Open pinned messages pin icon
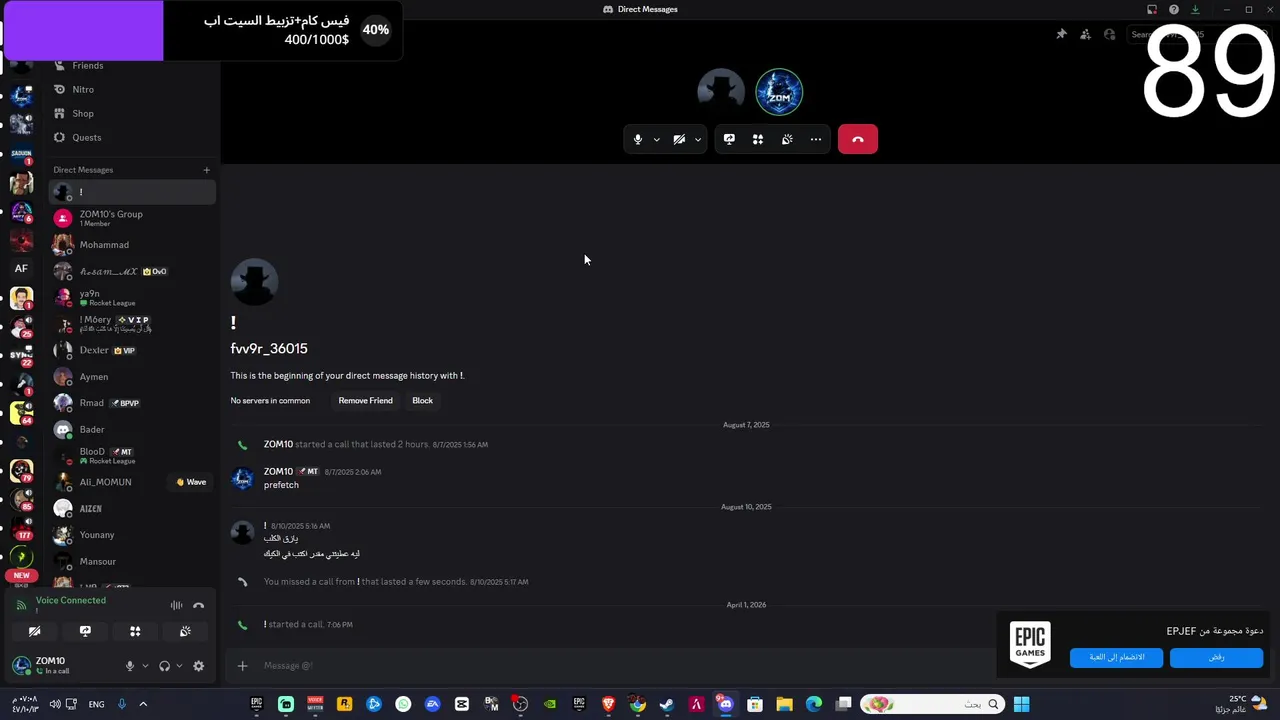 pos(1061,34)
